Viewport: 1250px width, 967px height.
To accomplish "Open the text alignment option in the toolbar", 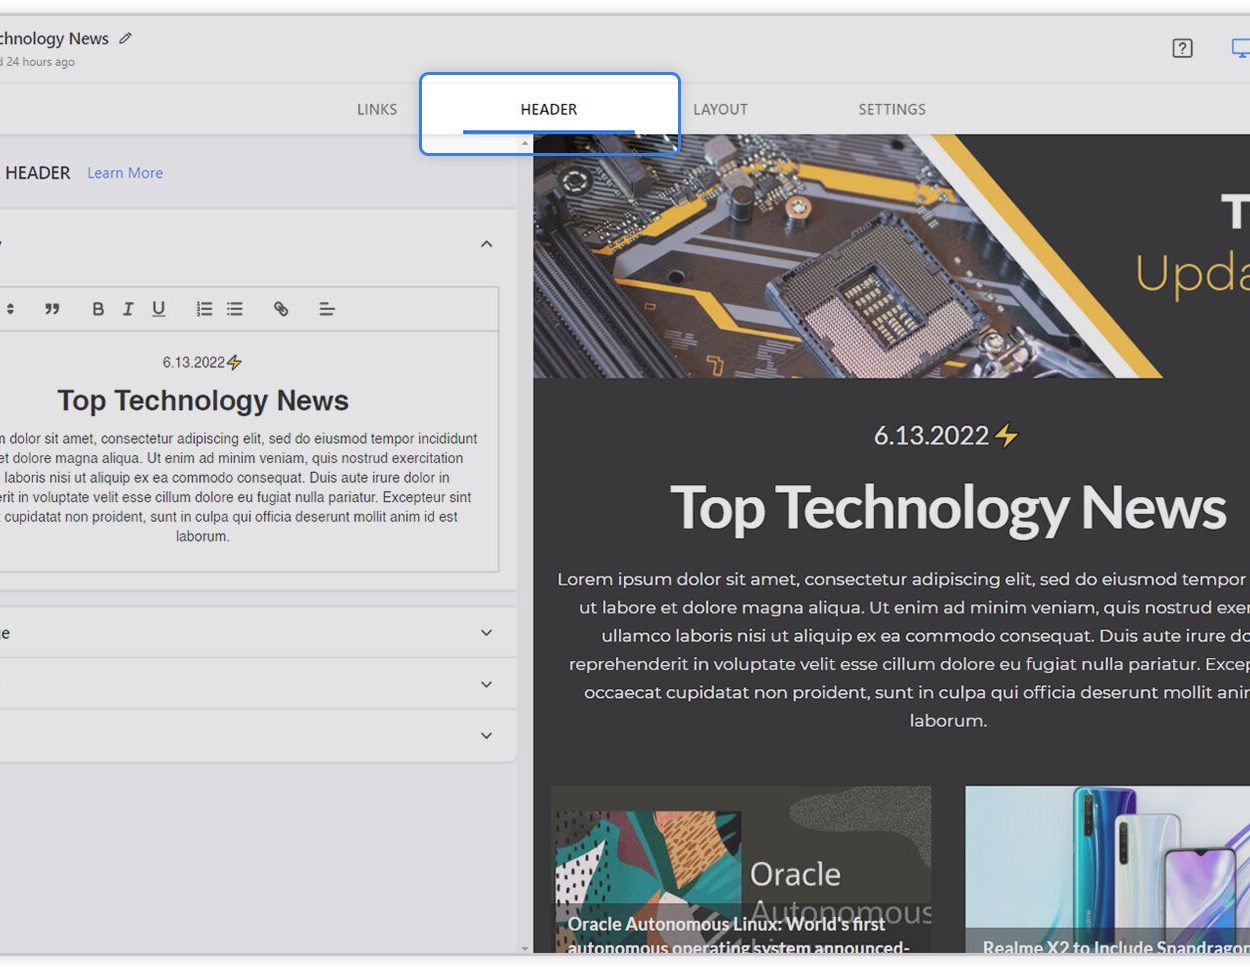I will [x=327, y=309].
